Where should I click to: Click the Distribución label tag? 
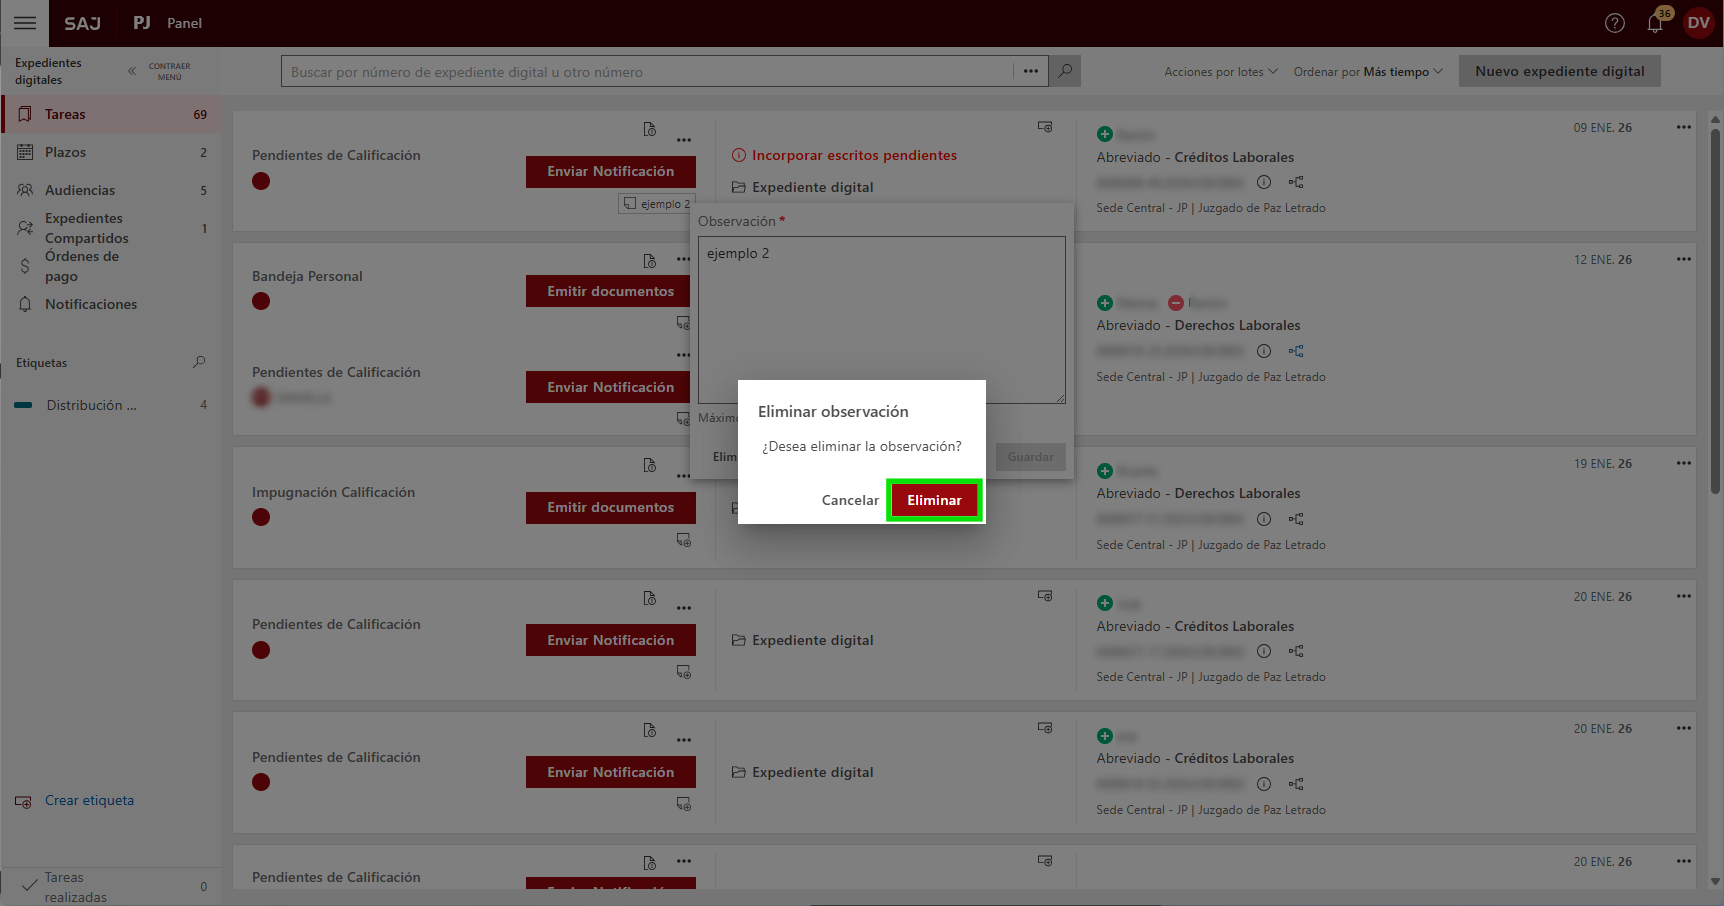tap(90, 405)
